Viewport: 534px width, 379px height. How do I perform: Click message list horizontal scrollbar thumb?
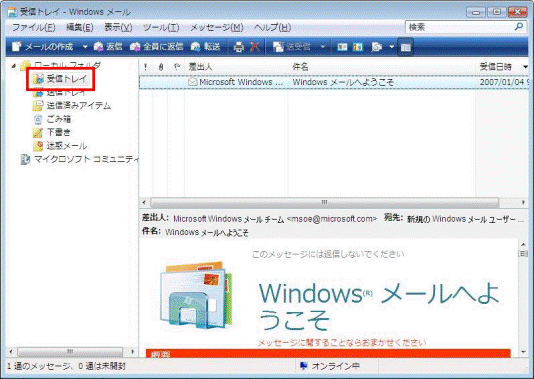325,202
